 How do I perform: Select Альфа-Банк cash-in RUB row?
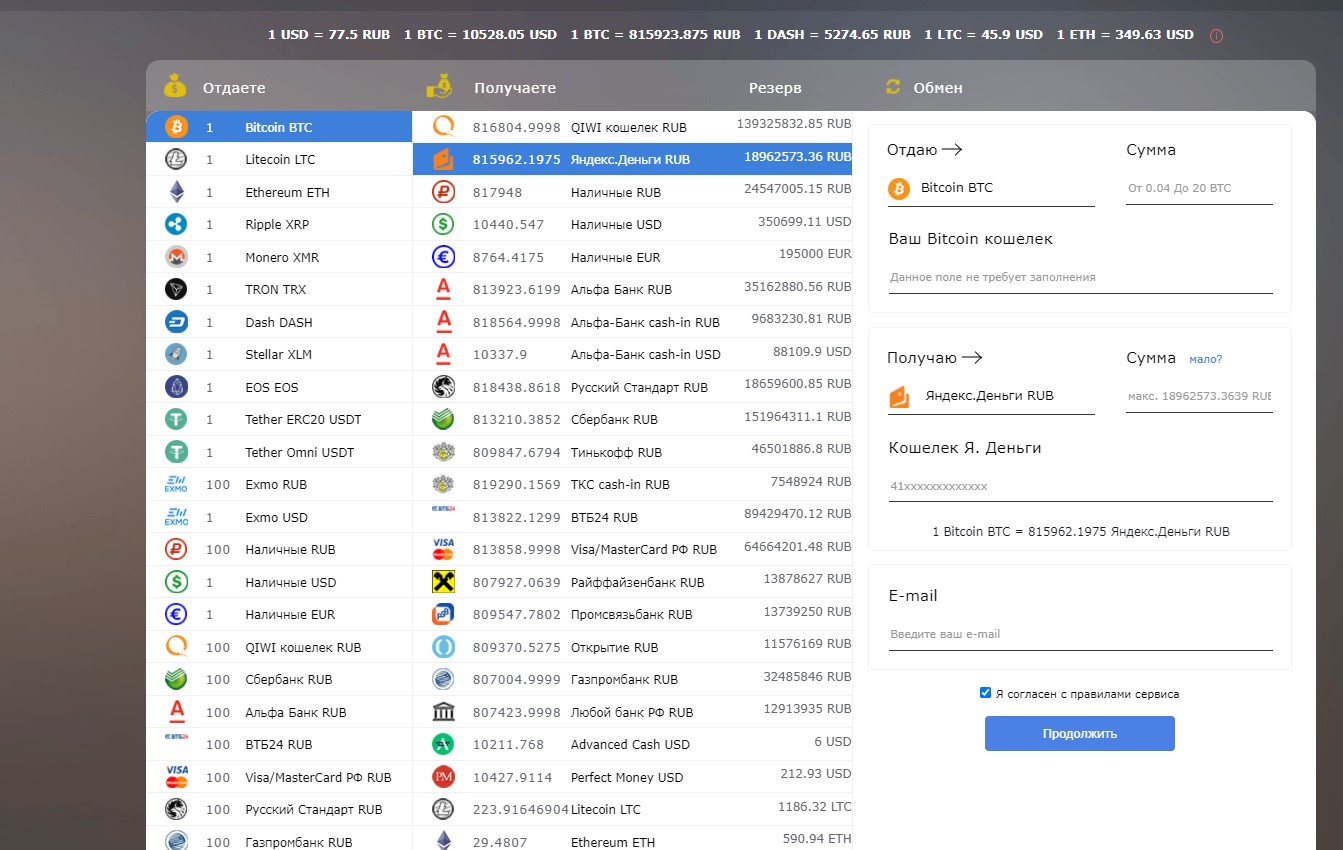tap(632, 322)
